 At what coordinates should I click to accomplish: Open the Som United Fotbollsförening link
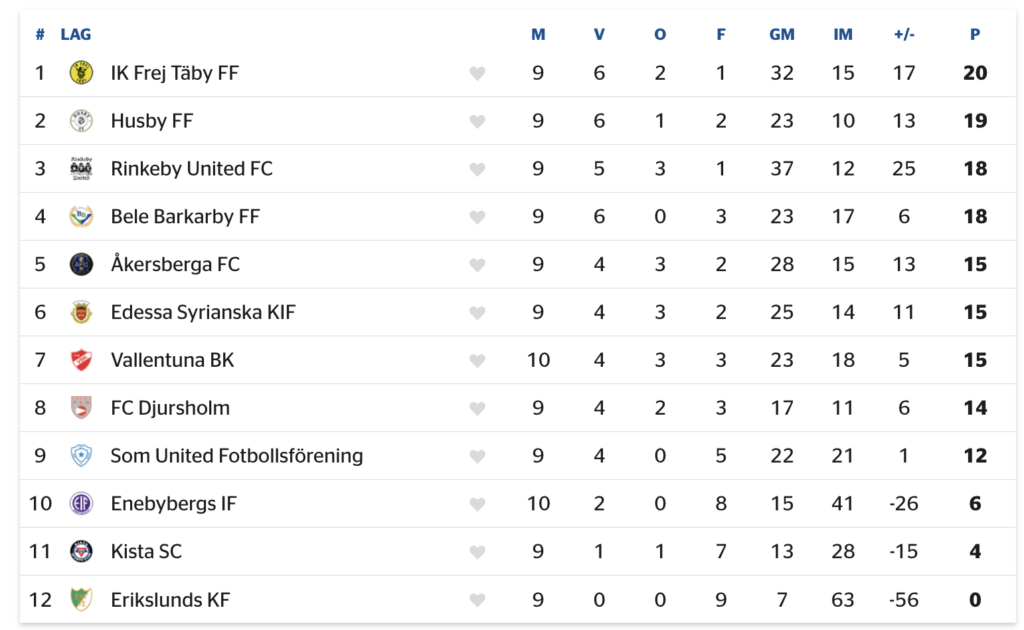click(x=236, y=456)
